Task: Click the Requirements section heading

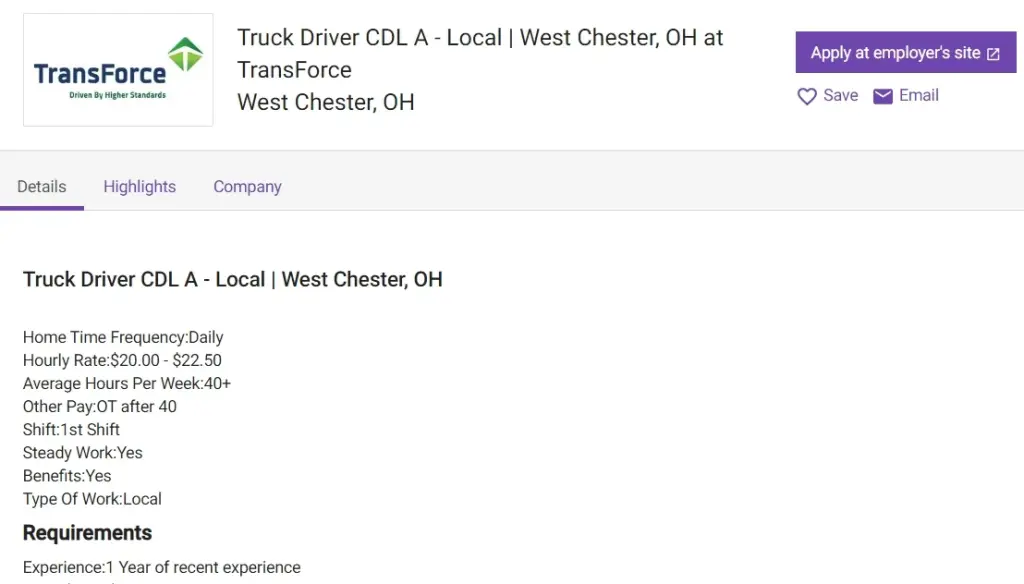Action: point(88,532)
